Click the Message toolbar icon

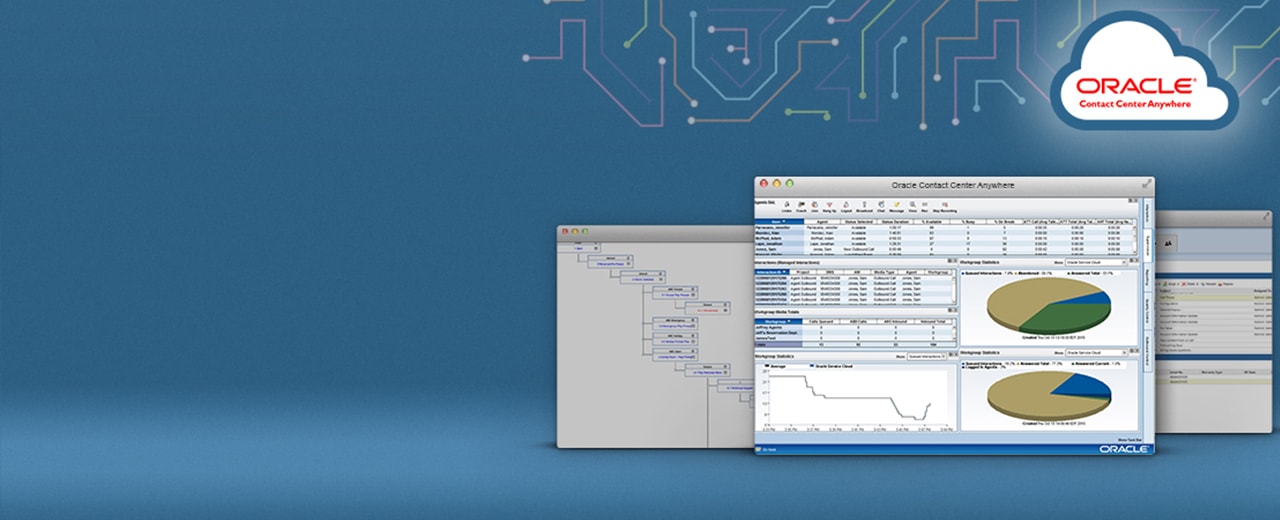[896, 207]
